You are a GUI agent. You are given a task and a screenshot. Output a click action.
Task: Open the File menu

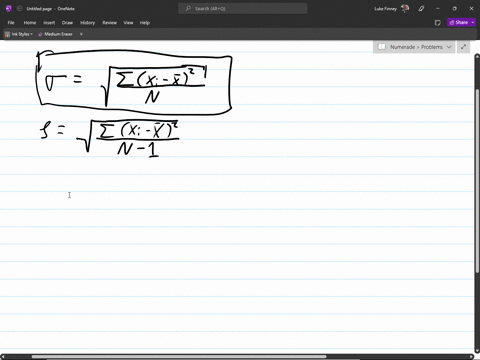11,23
